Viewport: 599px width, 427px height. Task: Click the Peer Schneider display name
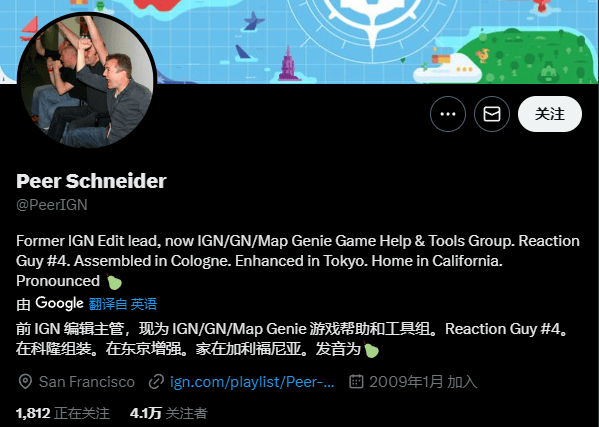(x=91, y=181)
